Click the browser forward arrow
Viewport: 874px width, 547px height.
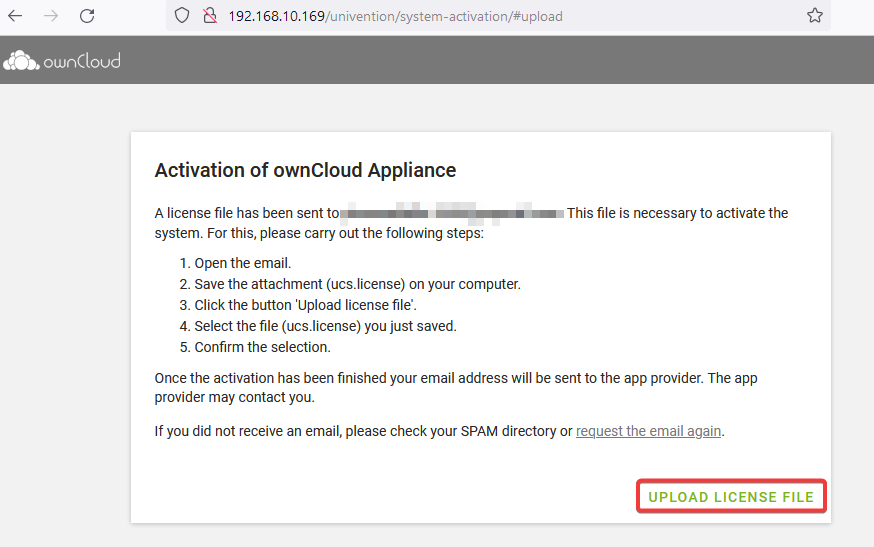50,16
